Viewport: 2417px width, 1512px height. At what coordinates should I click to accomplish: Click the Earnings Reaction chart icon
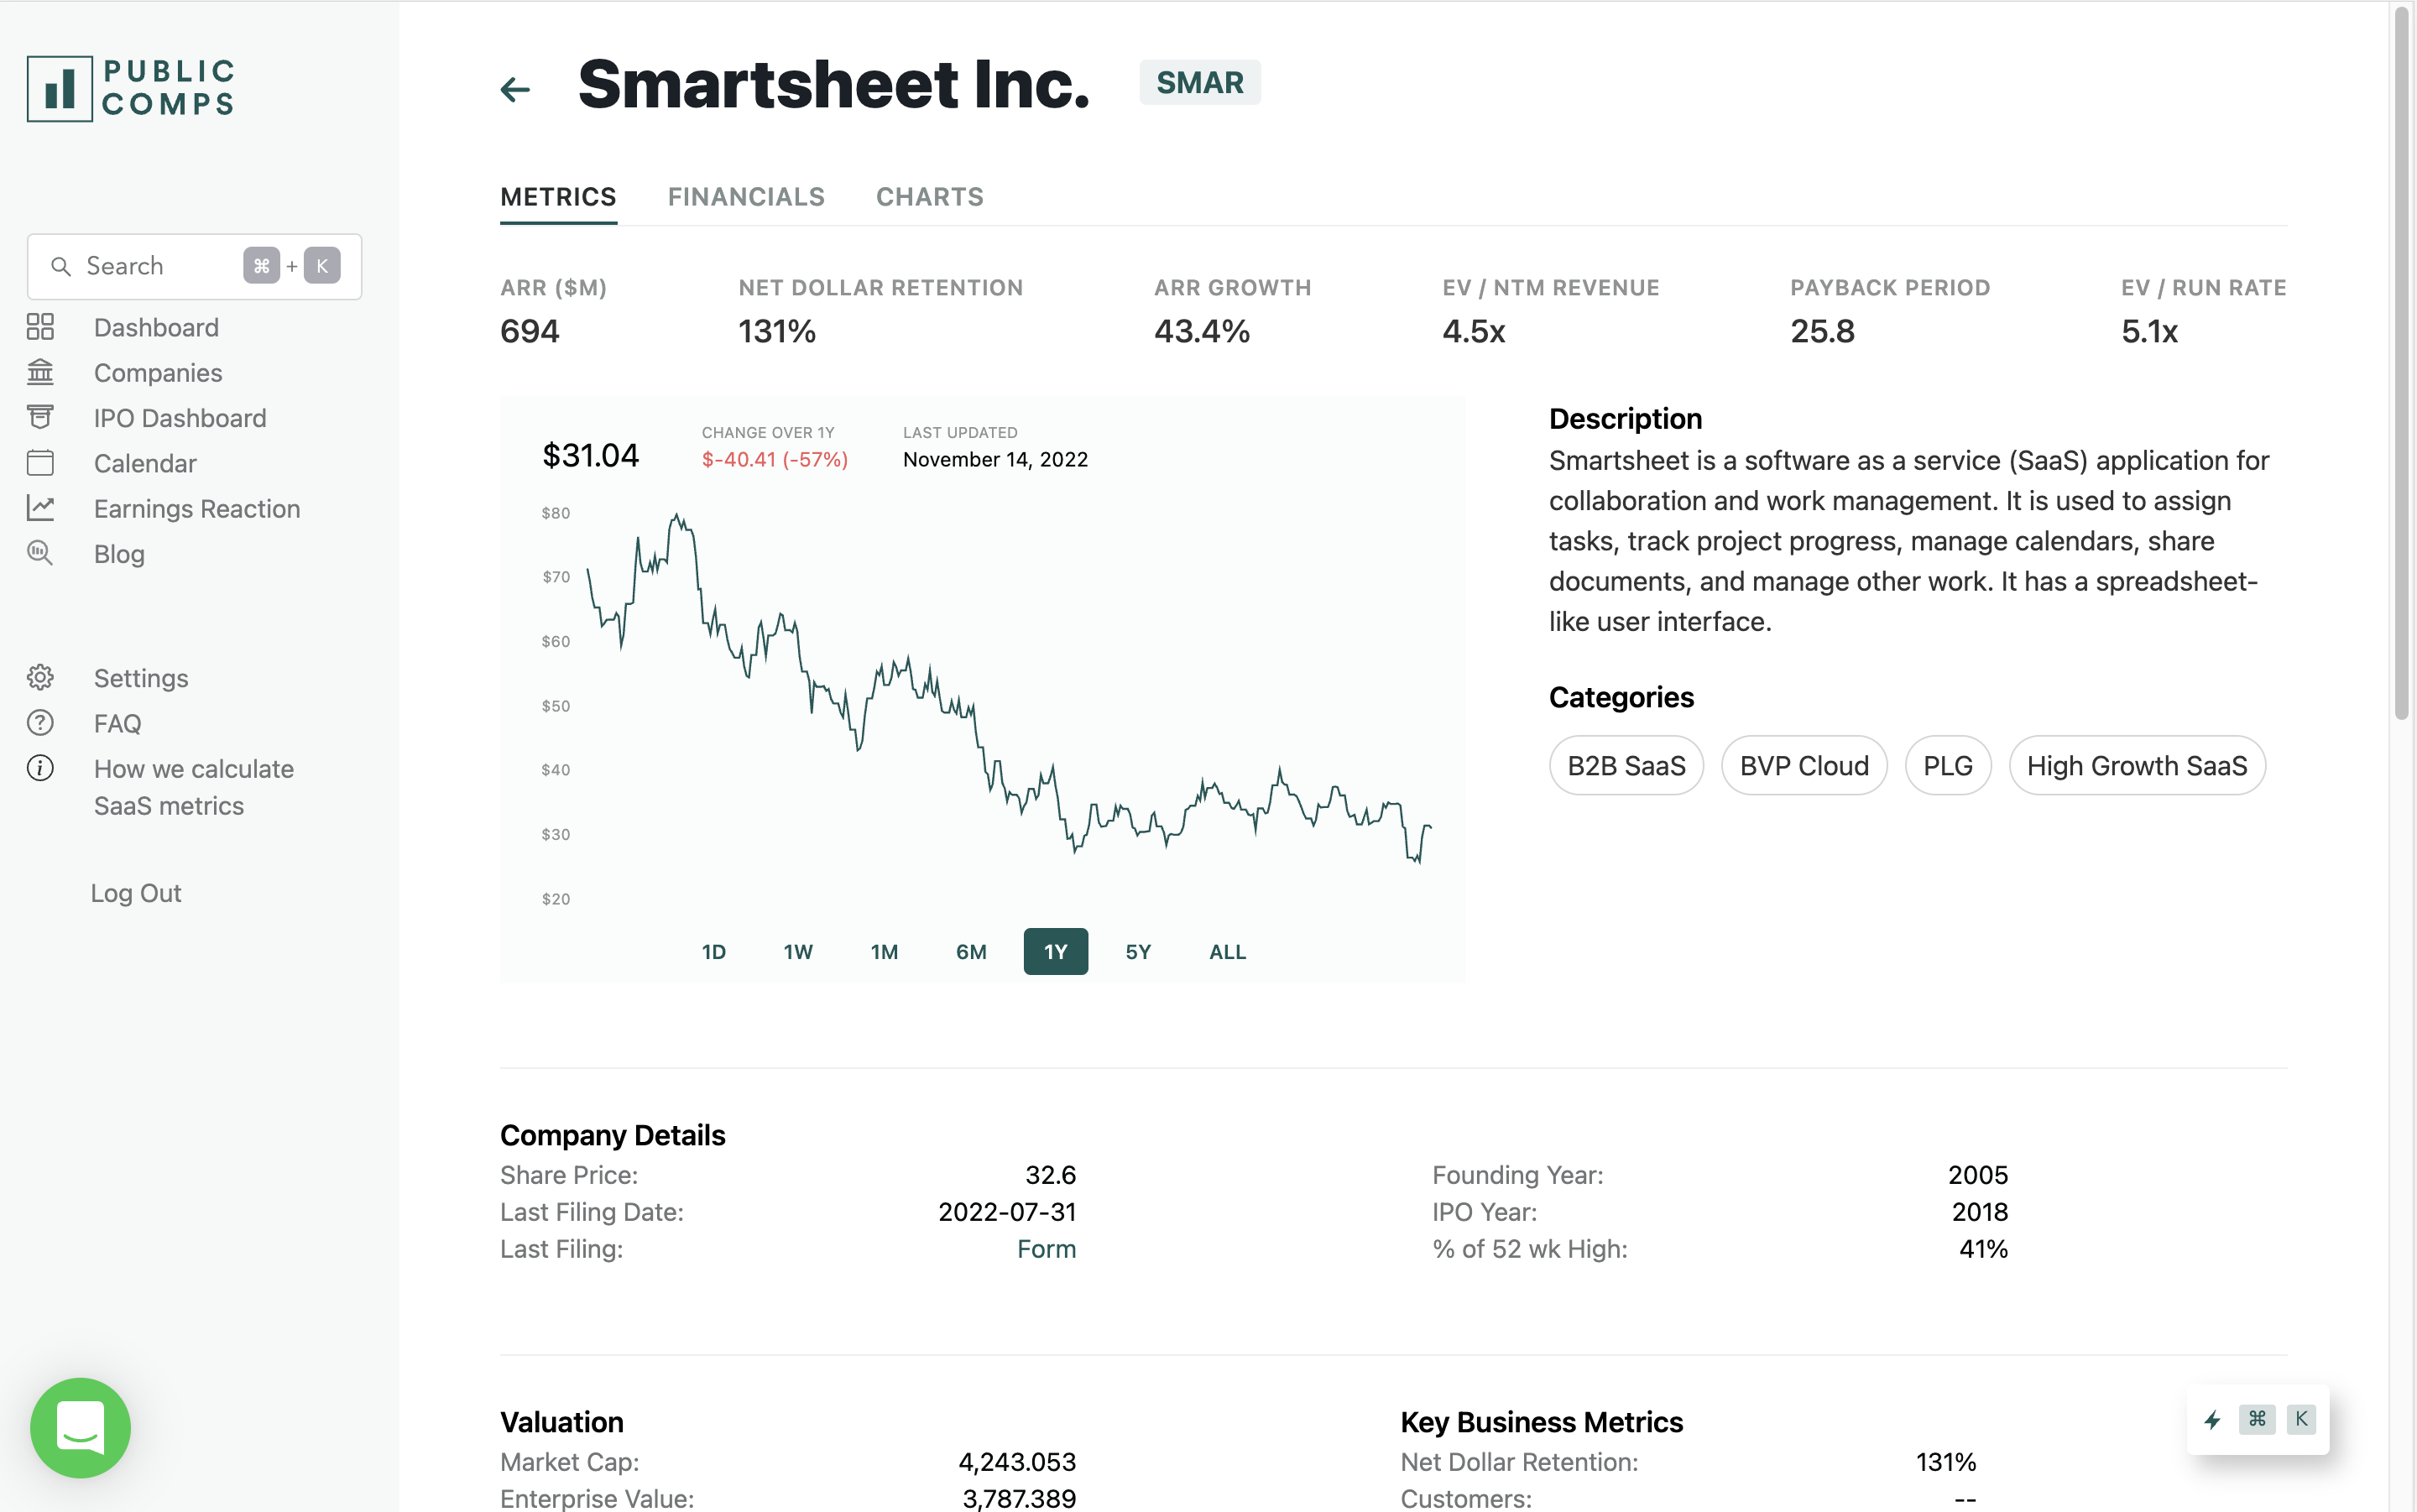pyautogui.click(x=40, y=508)
